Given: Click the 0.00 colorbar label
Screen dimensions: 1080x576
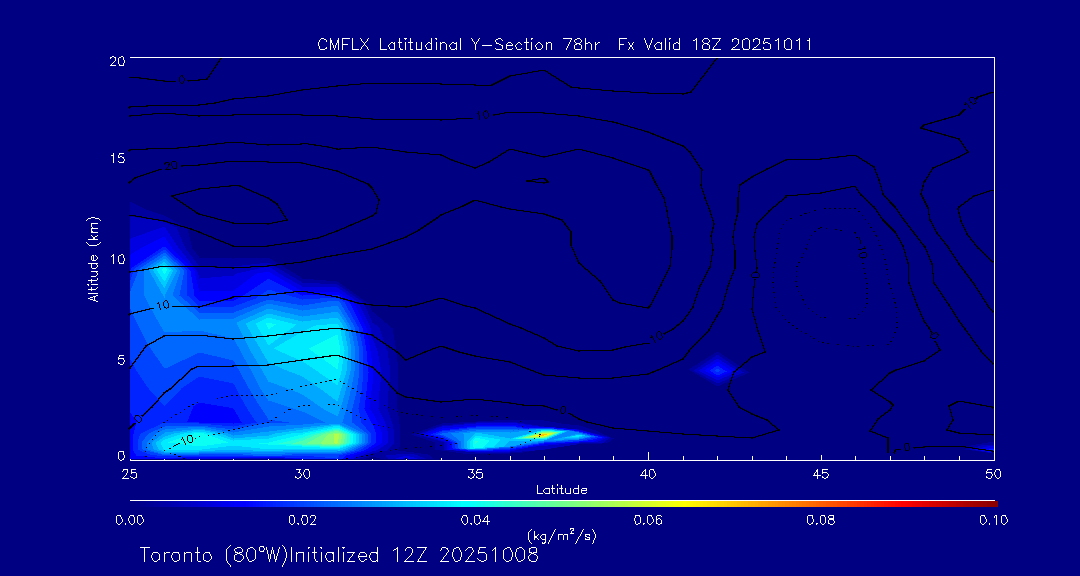Looking at the screenshot, I should (129, 520).
